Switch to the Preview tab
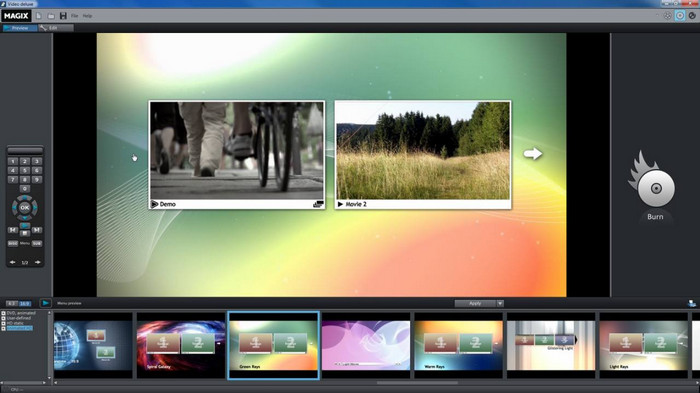The height and width of the screenshot is (393, 700). [x=20, y=28]
